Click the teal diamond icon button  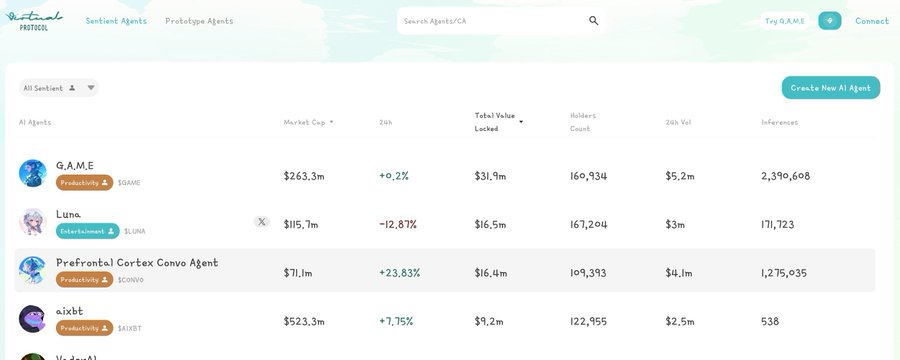click(829, 21)
